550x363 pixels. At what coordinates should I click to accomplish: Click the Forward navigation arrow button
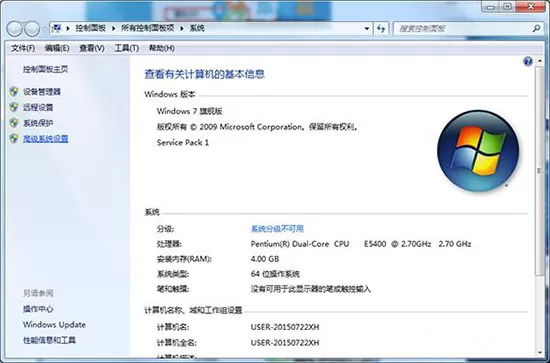pos(32,29)
